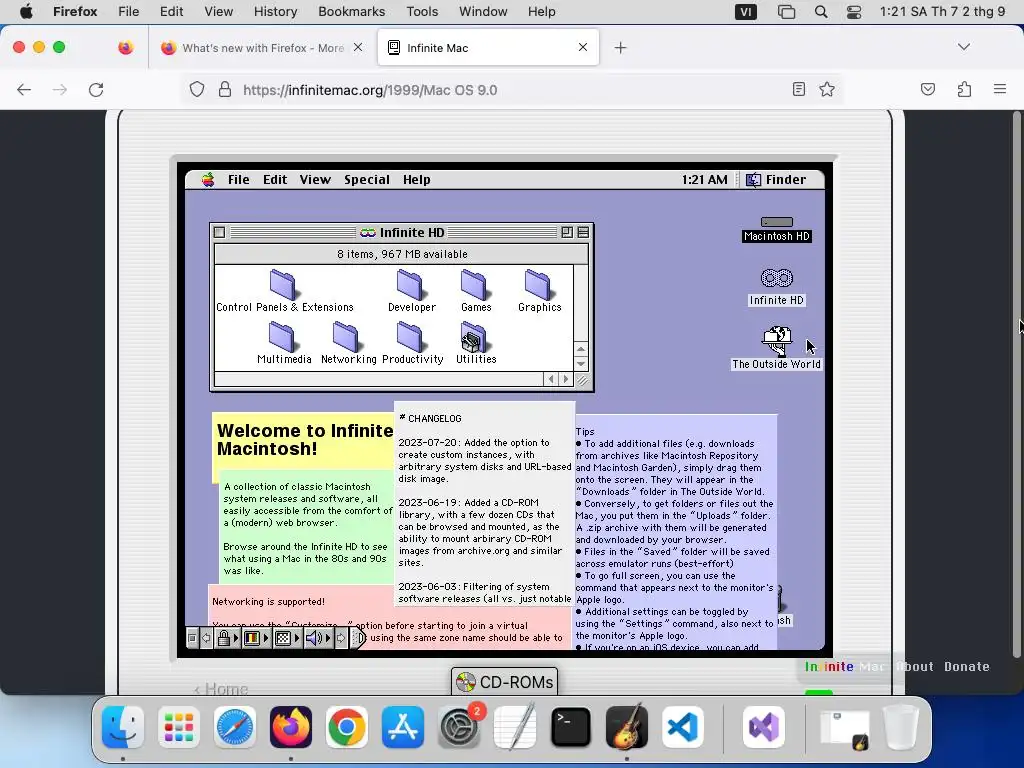1024x768 pixels.
Task: Click the Infinite HD horizontal scroll right arrow
Action: tap(566, 379)
